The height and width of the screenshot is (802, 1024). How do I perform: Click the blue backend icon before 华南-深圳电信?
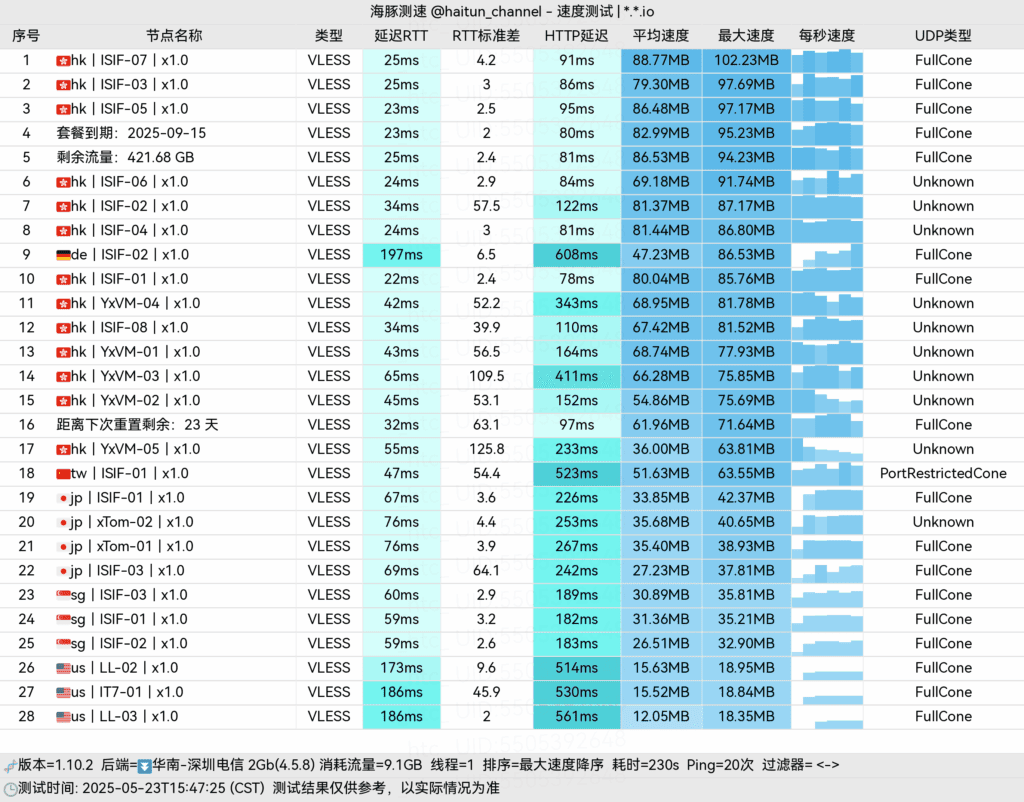(144, 765)
